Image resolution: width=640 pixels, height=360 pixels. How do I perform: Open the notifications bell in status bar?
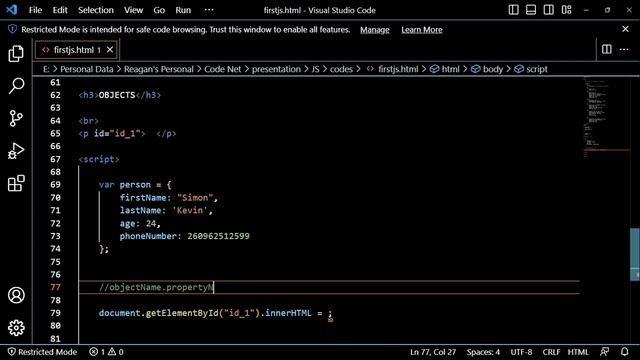(624, 351)
